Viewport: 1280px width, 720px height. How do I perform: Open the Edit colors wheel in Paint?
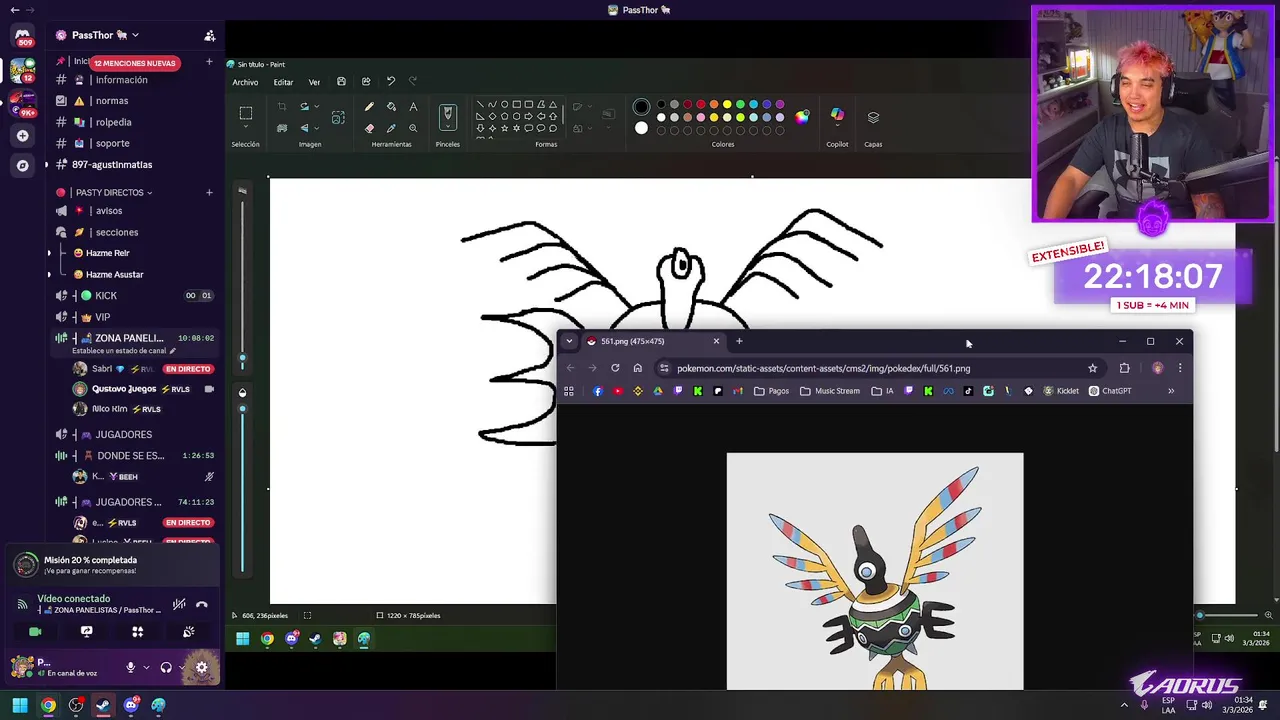[802, 117]
